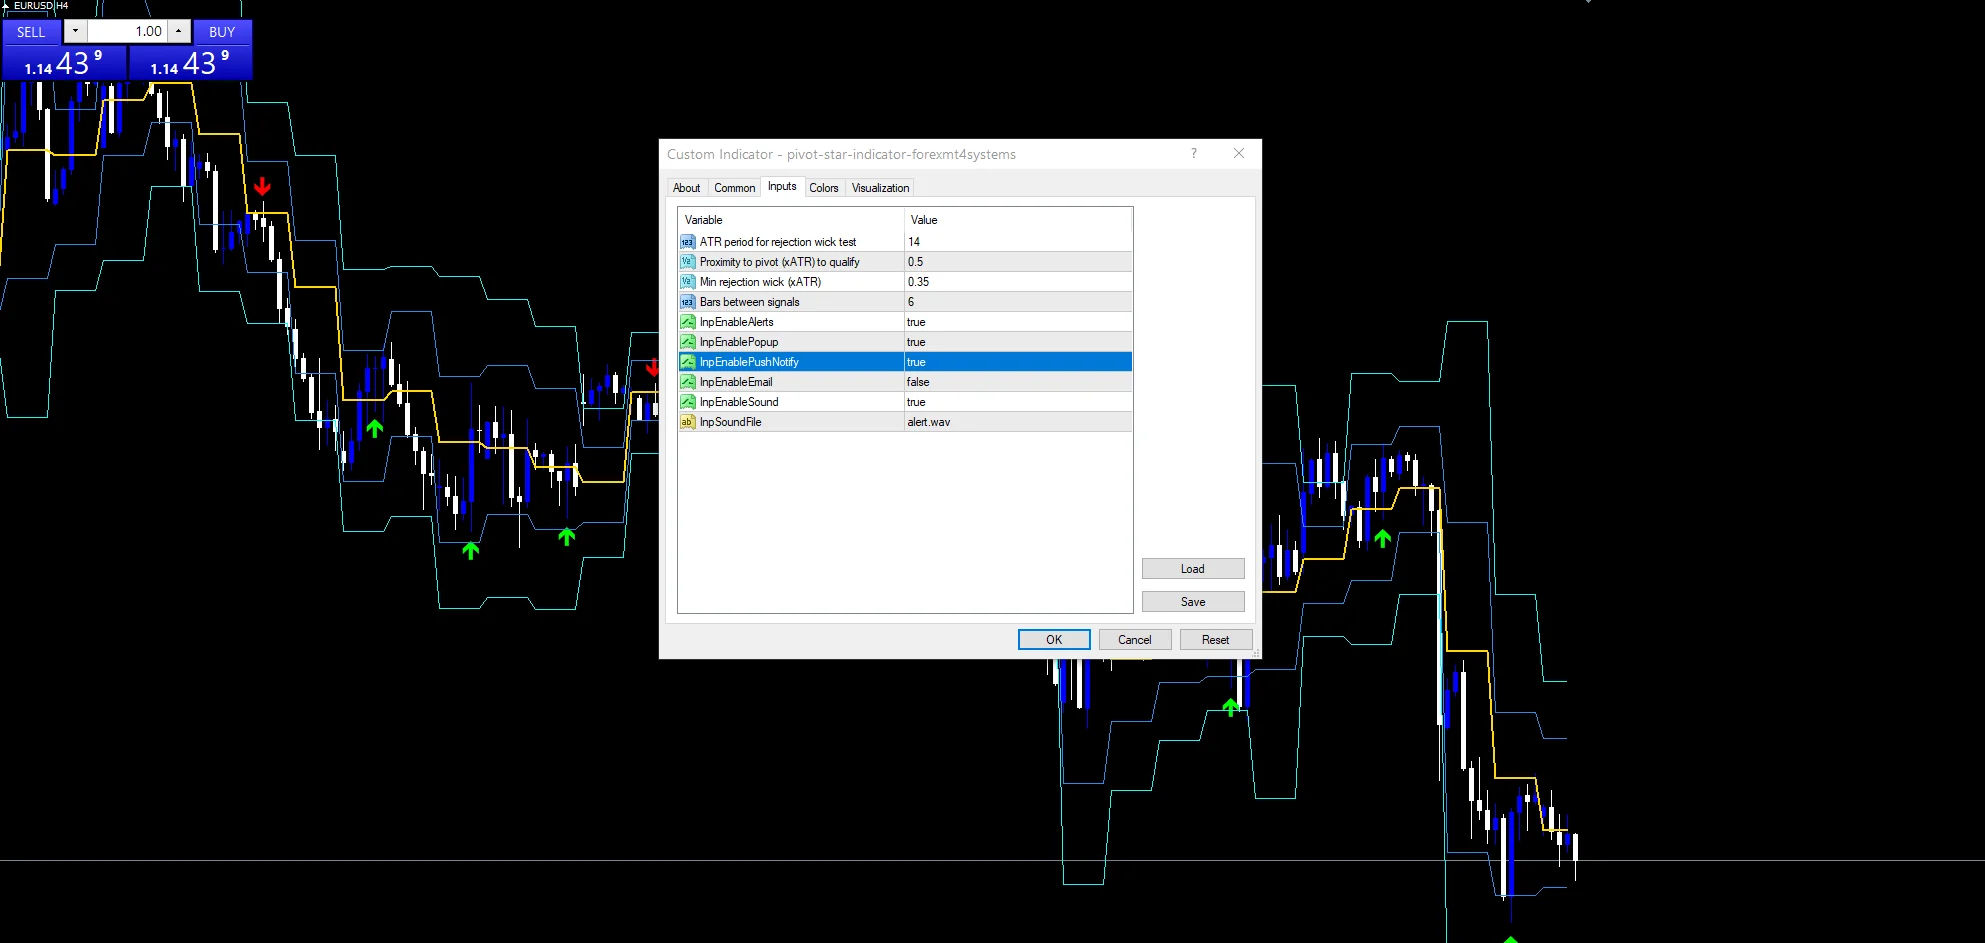
Task: Select the InpEnableSound variable name
Action: [x=739, y=402]
